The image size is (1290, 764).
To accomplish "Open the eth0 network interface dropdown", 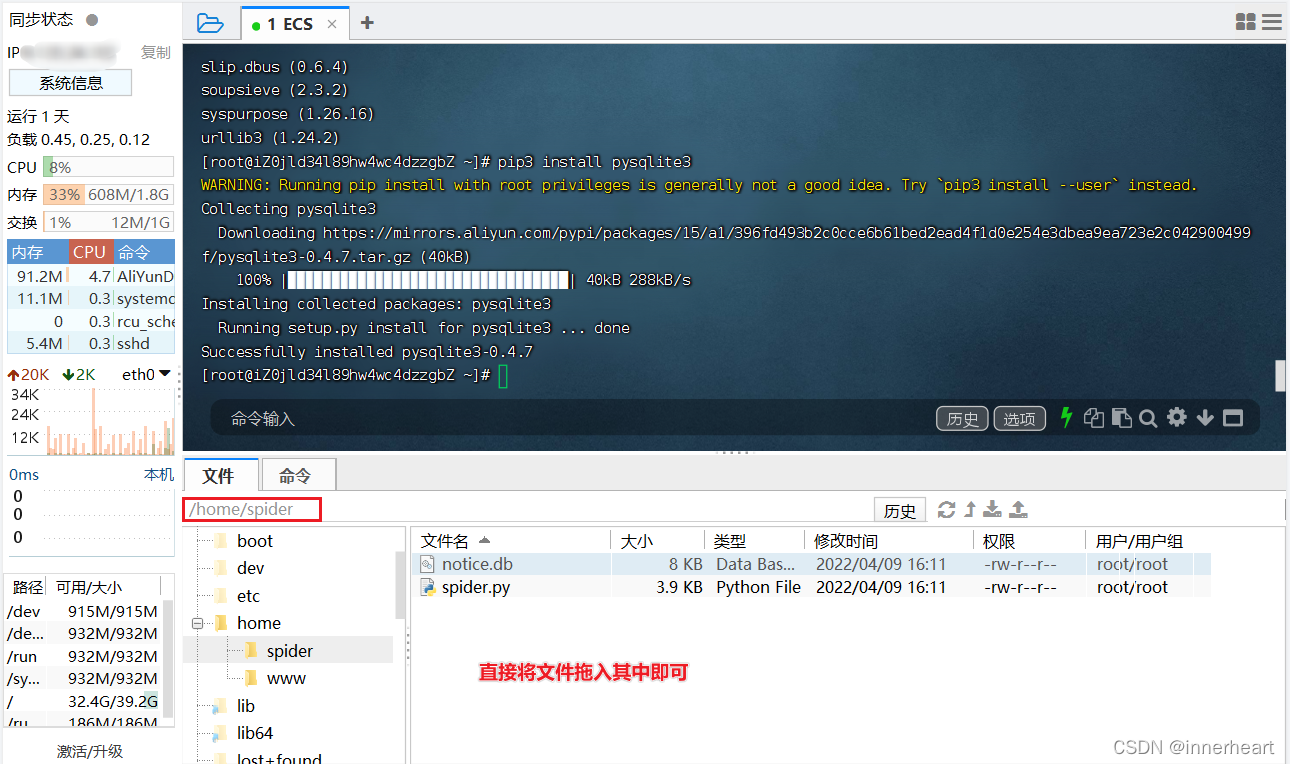I will pos(146,375).
